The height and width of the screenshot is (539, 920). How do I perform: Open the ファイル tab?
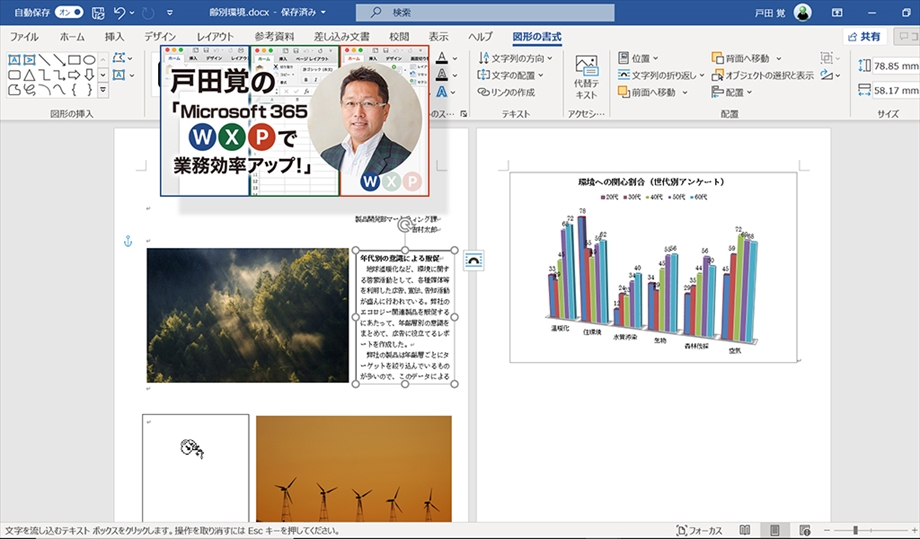pyautogui.click(x=24, y=36)
